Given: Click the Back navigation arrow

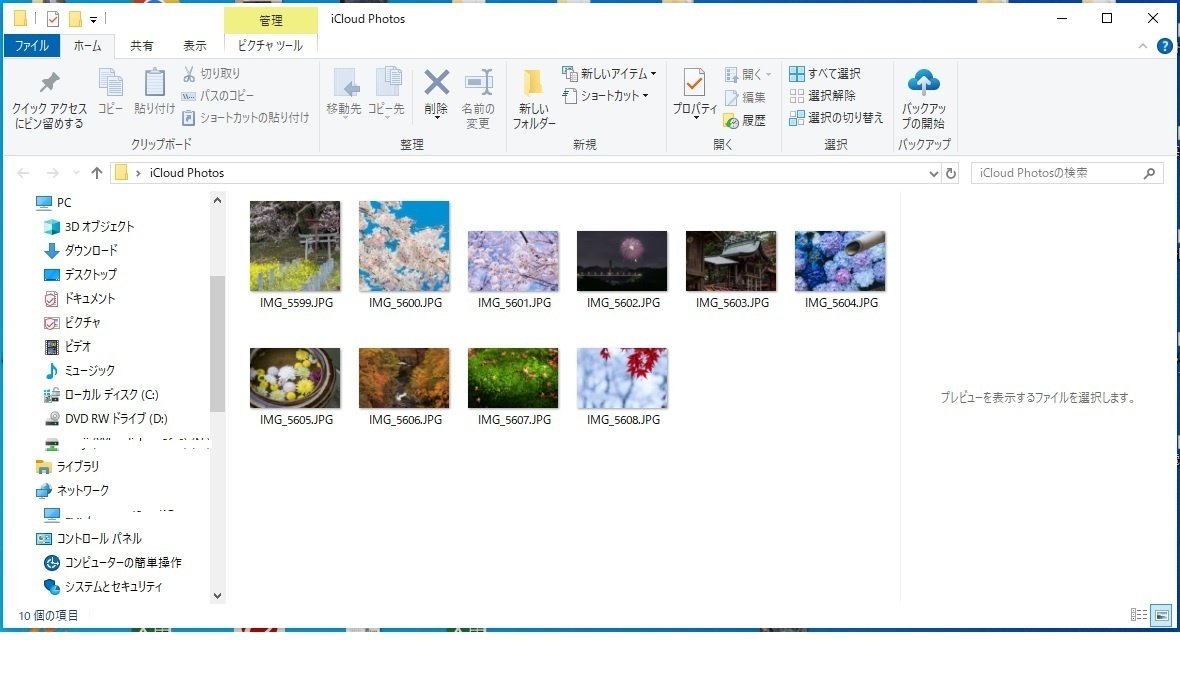Looking at the screenshot, I should tap(23, 173).
